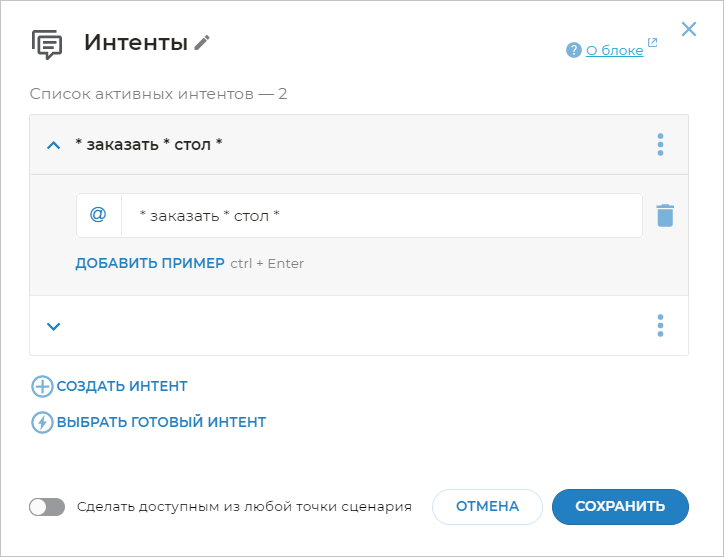This screenshot has height=557, width=724.
Task: Click the plus icon for creating intent
Action: pos(42,387)
